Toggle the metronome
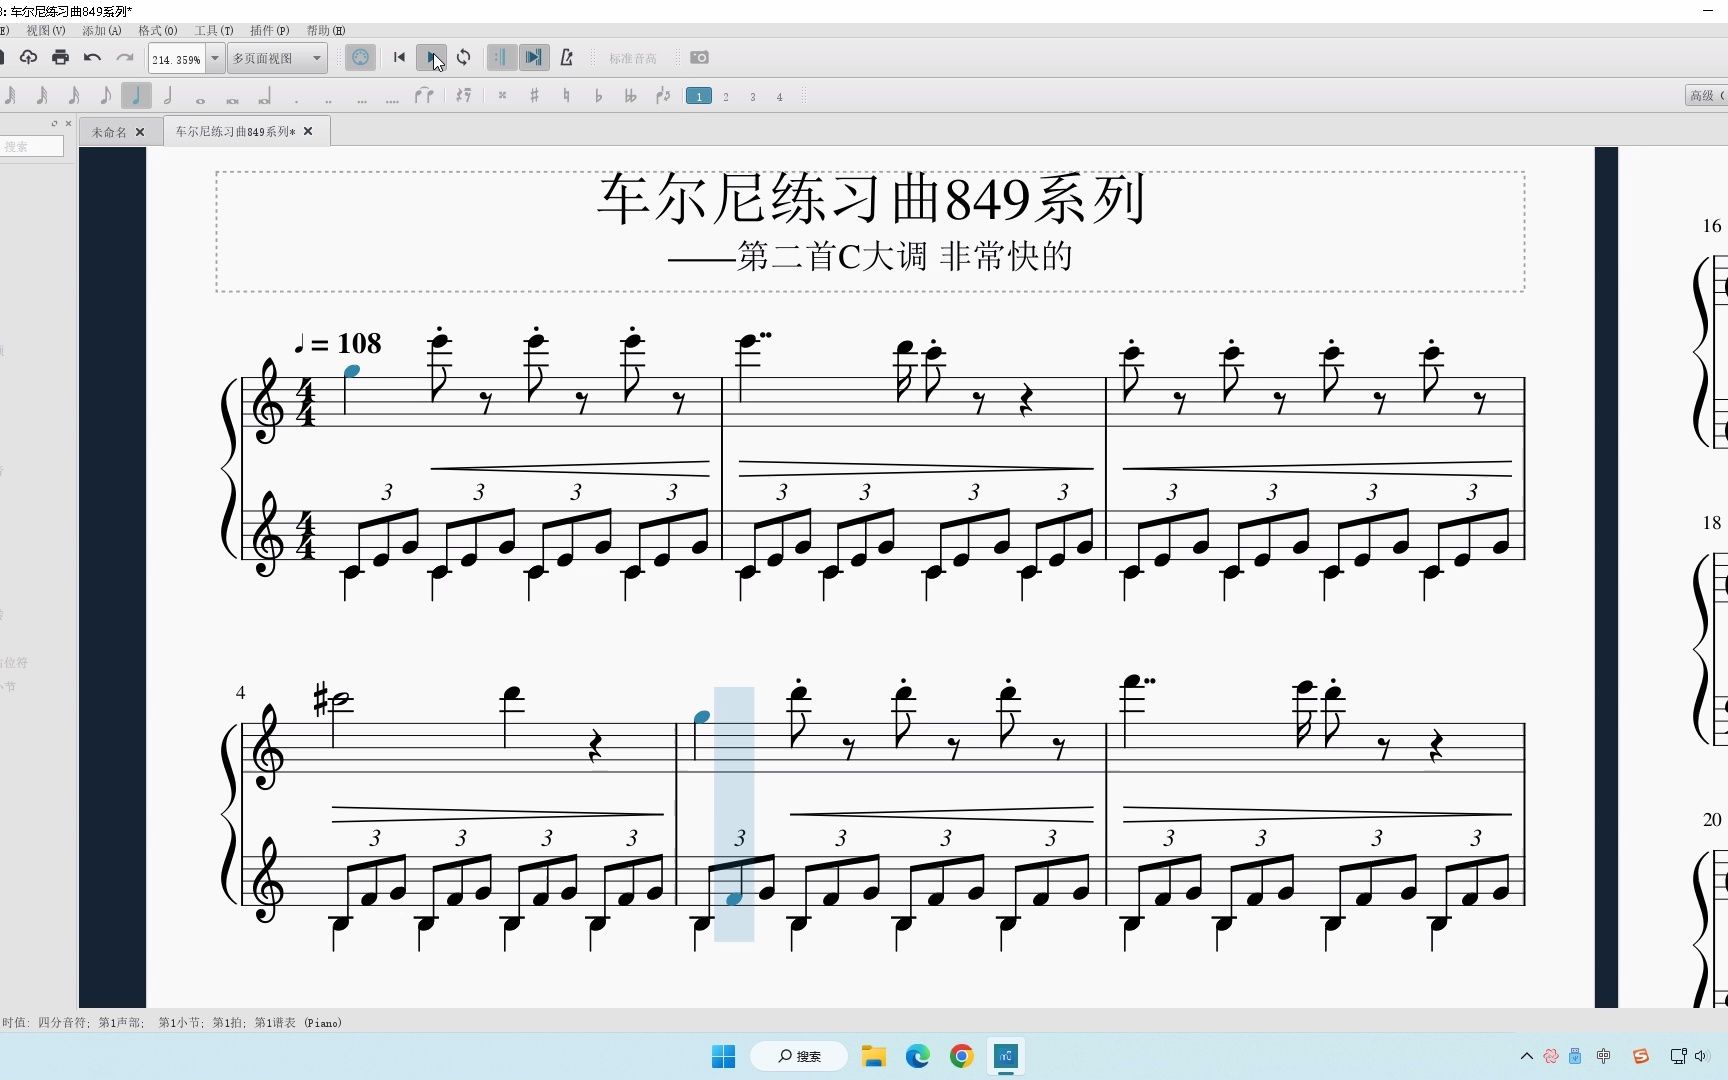This screenshot has height=1080, width=1728. point(566,57)
